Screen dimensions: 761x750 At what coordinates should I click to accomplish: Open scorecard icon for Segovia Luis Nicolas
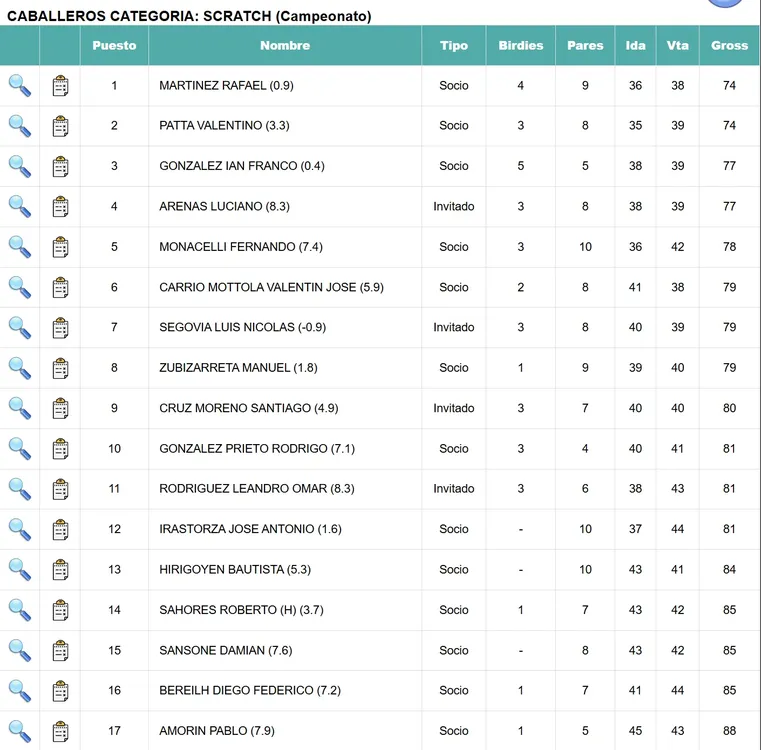point(60,328)
